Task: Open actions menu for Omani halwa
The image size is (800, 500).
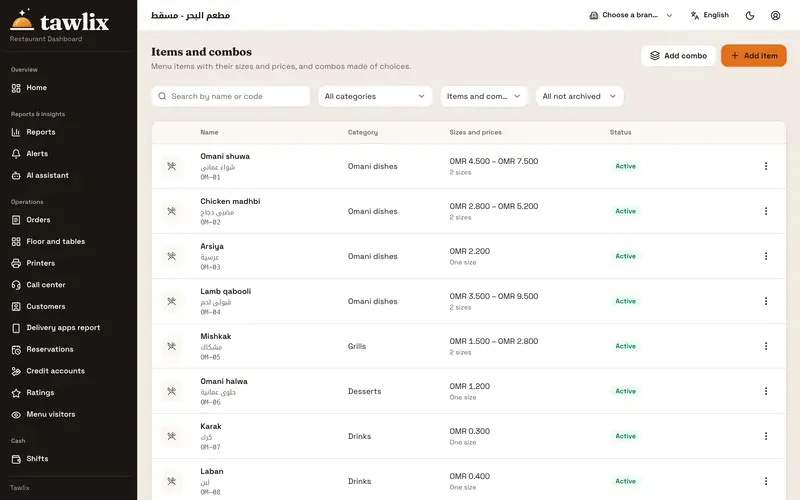Action: [766, 391]
